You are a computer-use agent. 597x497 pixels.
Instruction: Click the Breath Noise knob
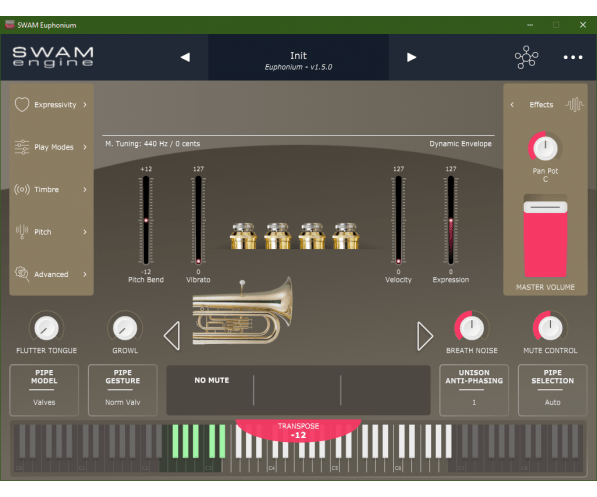click(472, 328)
